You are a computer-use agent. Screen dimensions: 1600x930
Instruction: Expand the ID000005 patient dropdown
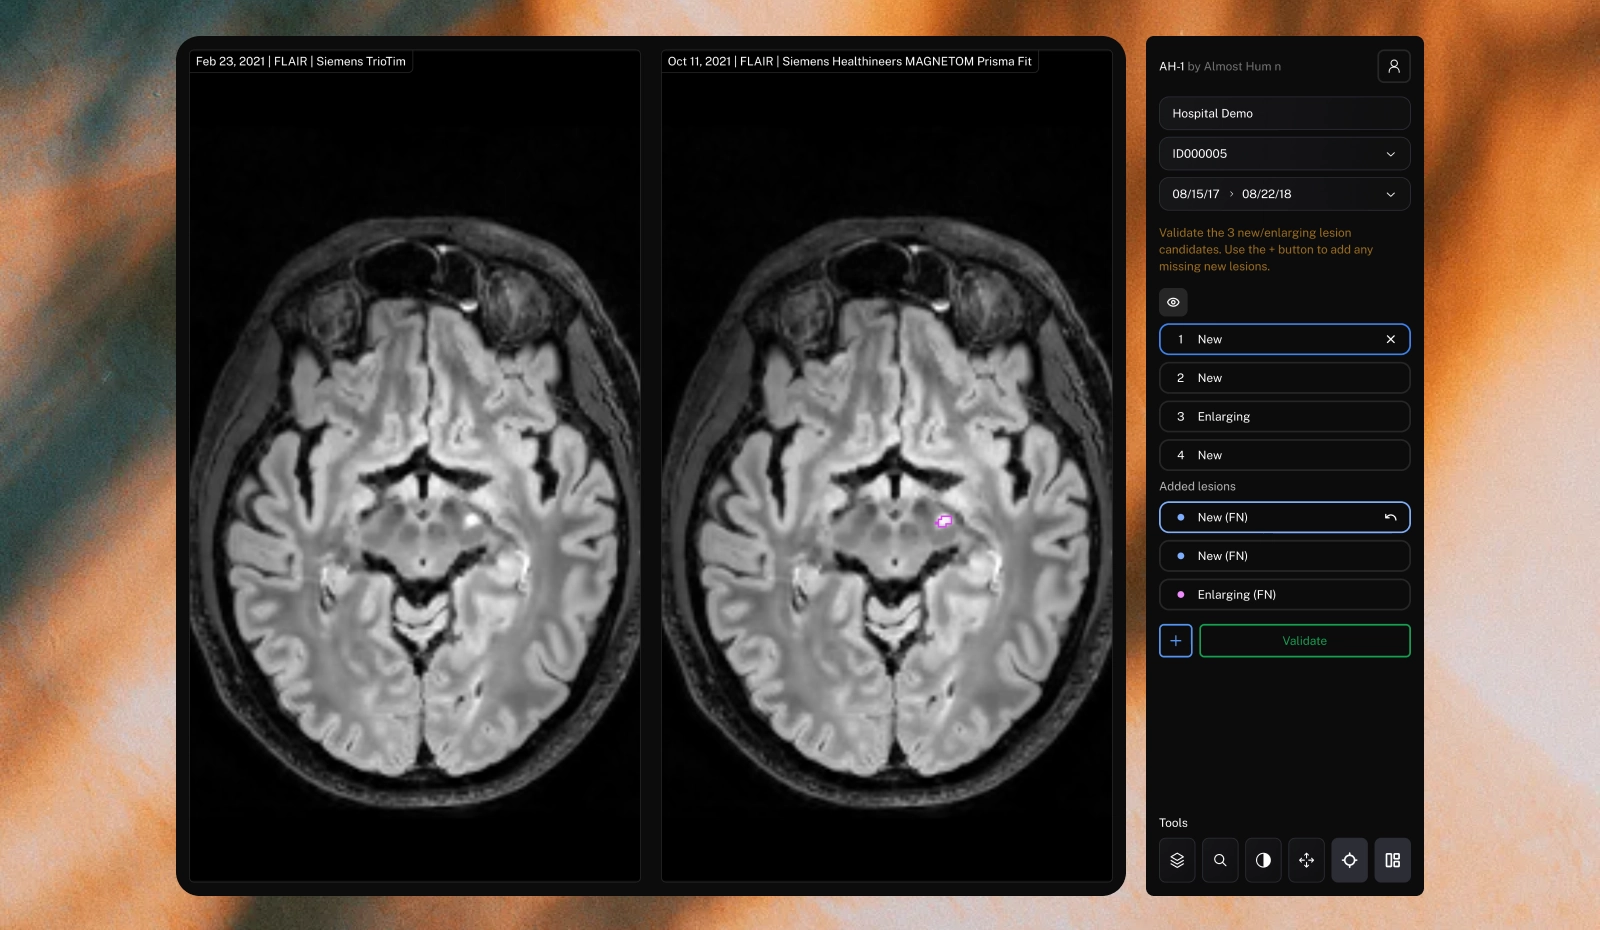tap(1285, 154)
